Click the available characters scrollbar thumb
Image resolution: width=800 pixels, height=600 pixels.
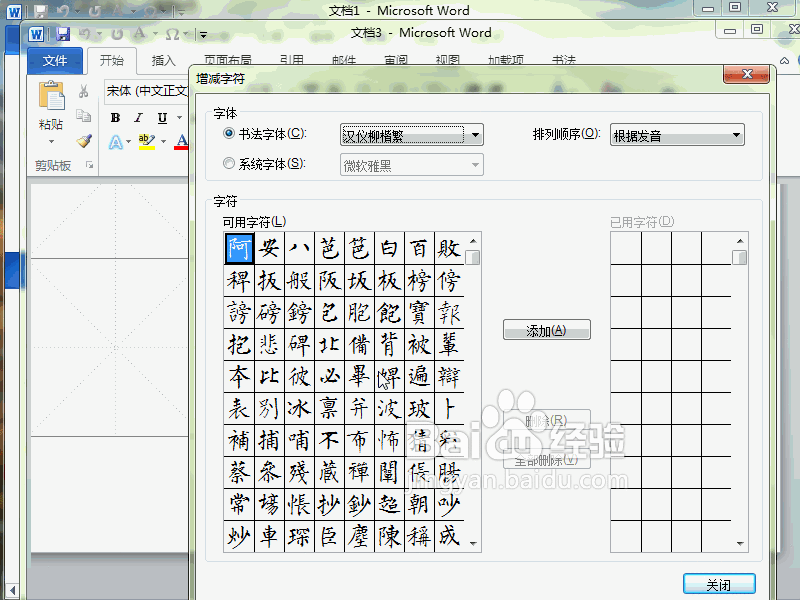tap(473, 257)
